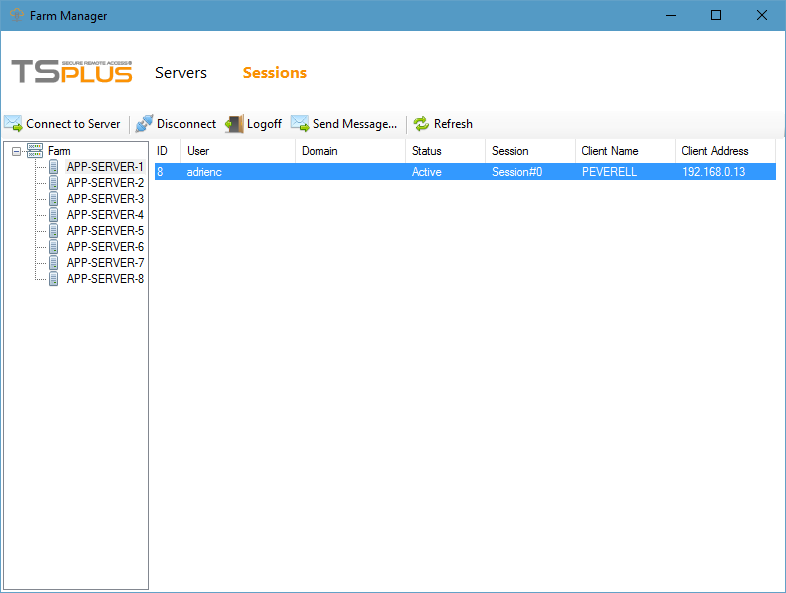Select APP-SERVER-3 in the tree

point(105,199)
